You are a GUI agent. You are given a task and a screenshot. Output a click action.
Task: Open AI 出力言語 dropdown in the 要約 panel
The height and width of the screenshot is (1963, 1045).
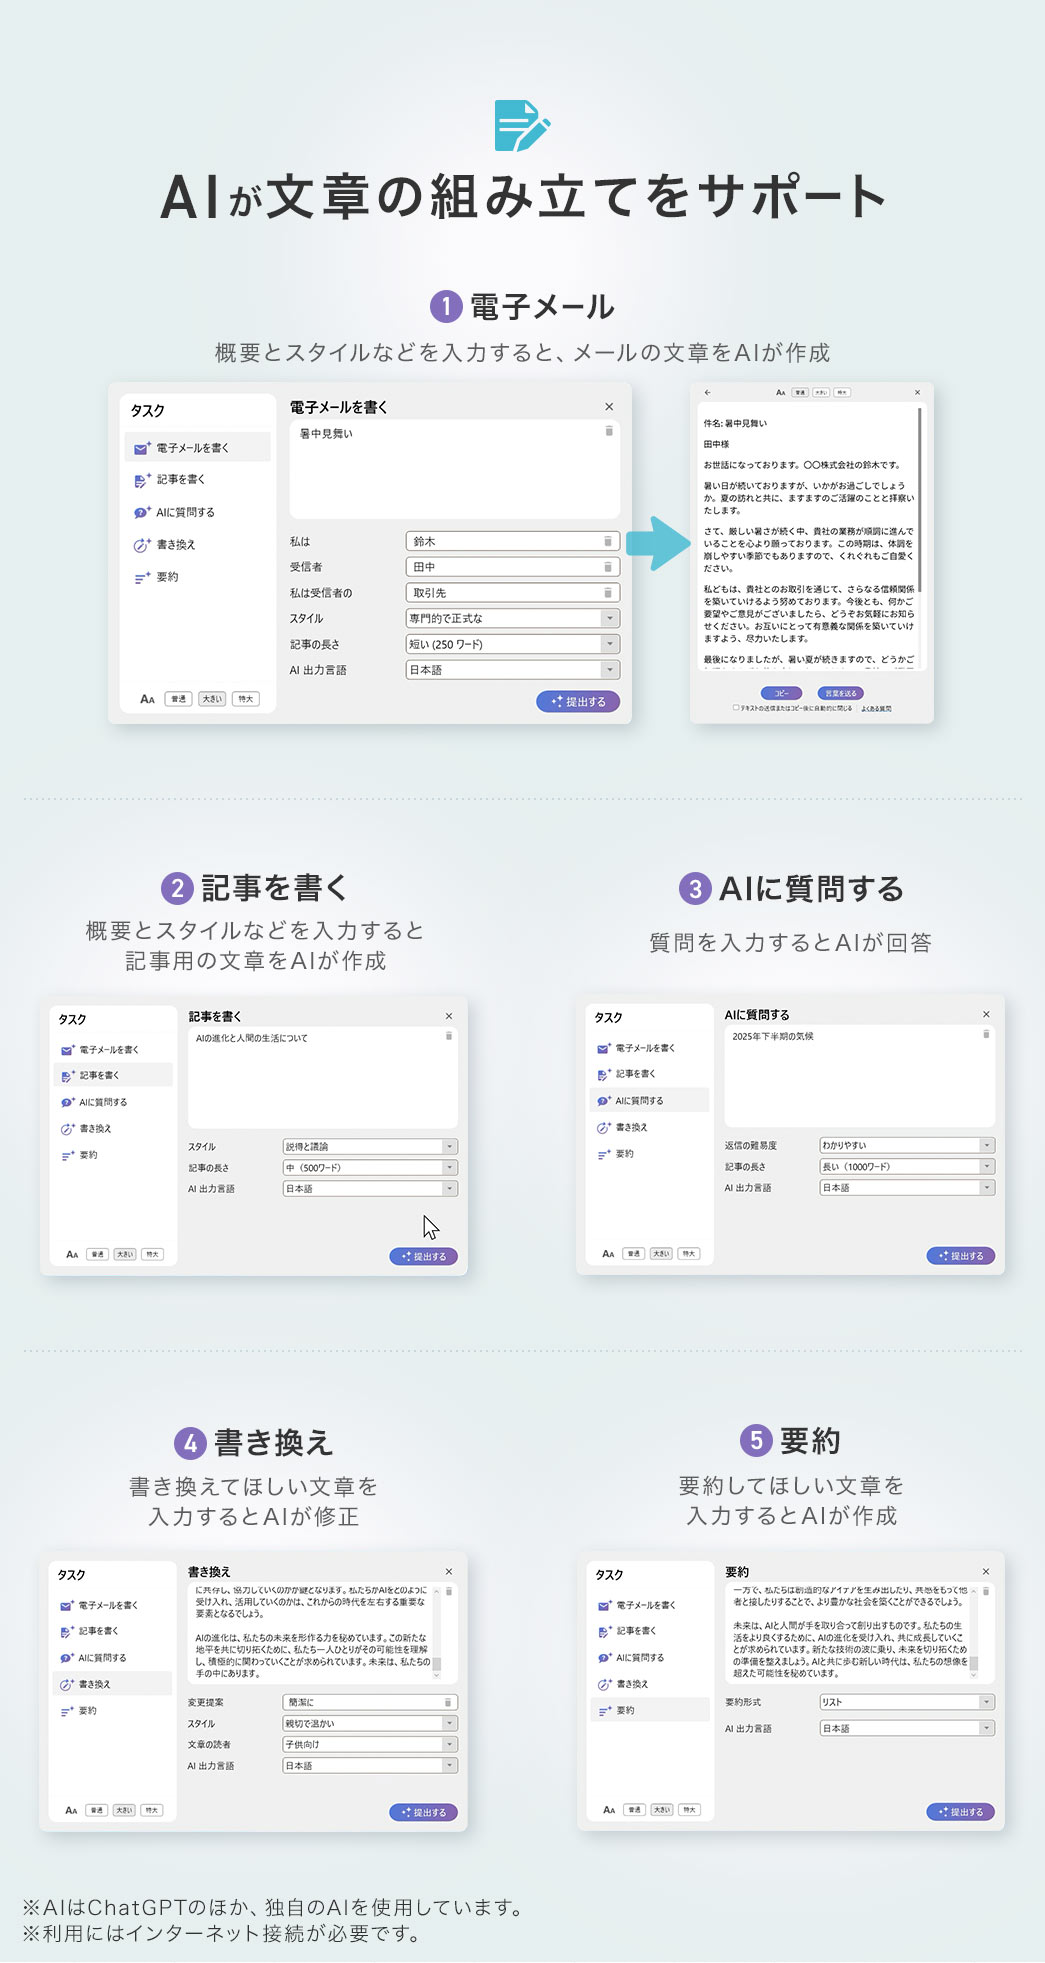[907, 1728]
